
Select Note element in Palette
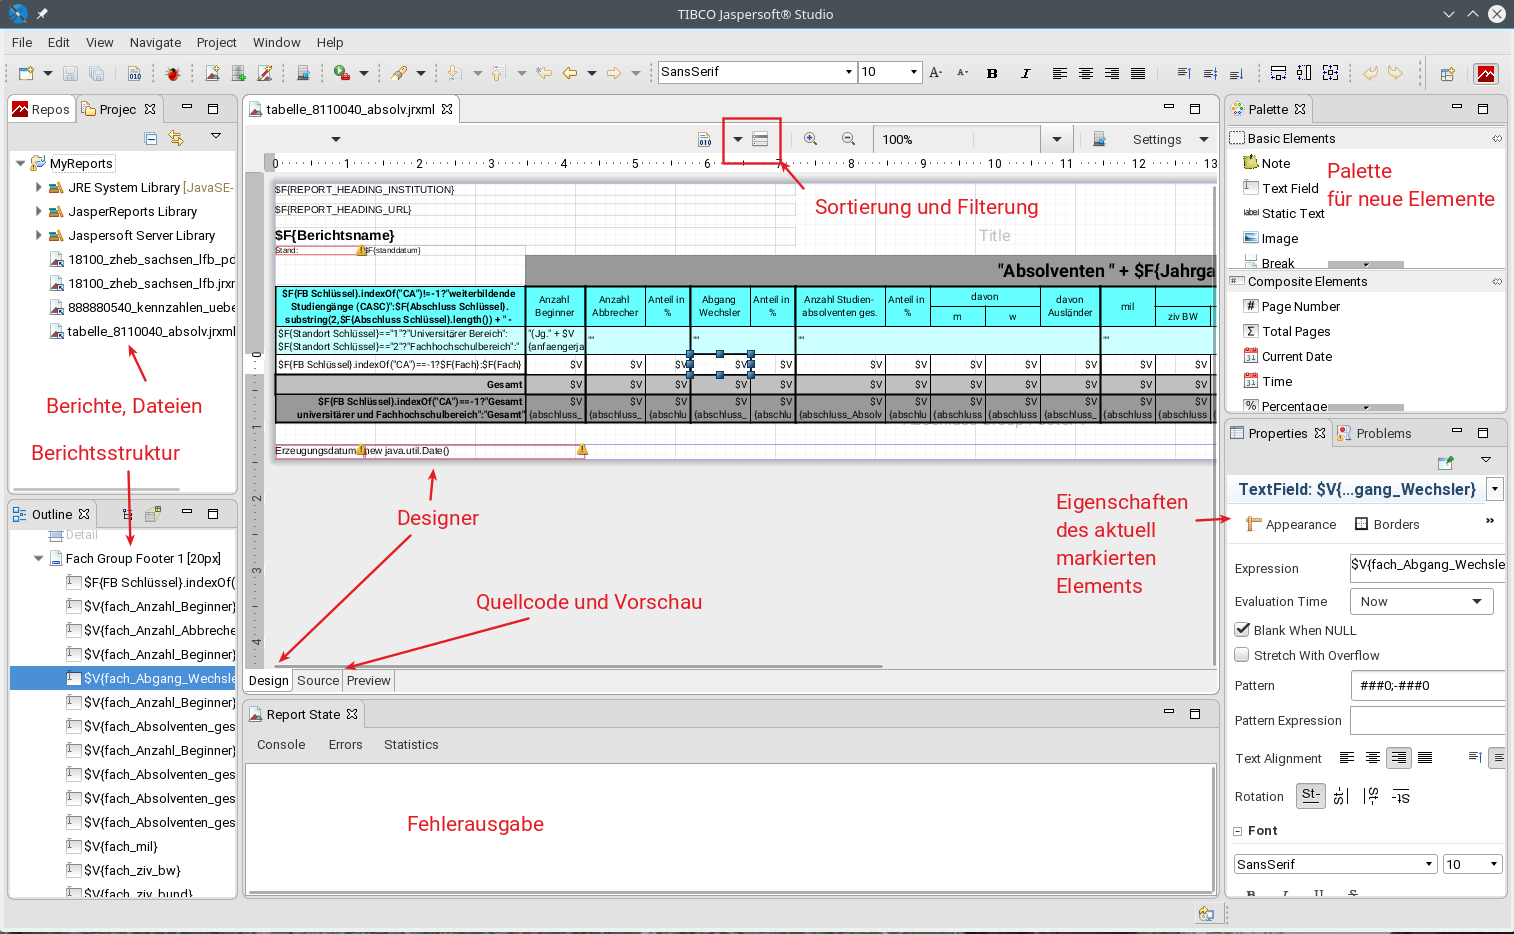[1267, 163]
